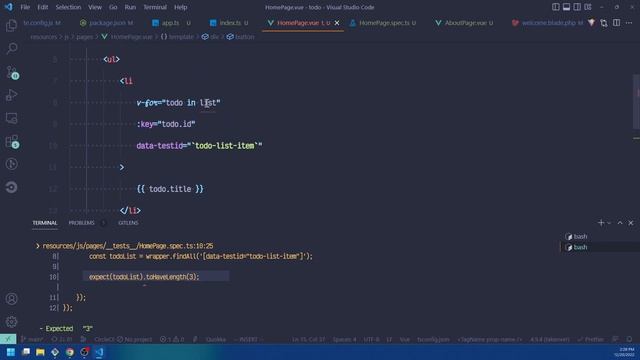Image resolution: width=640 pixels, height=360 pixels.
Task: Open the Search view in the activity bar
Action: (11, 49)
